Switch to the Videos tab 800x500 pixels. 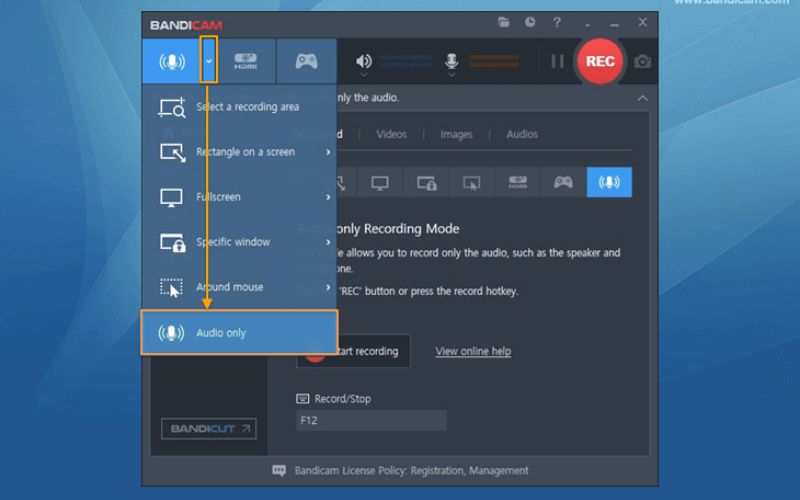coord(391,134)
